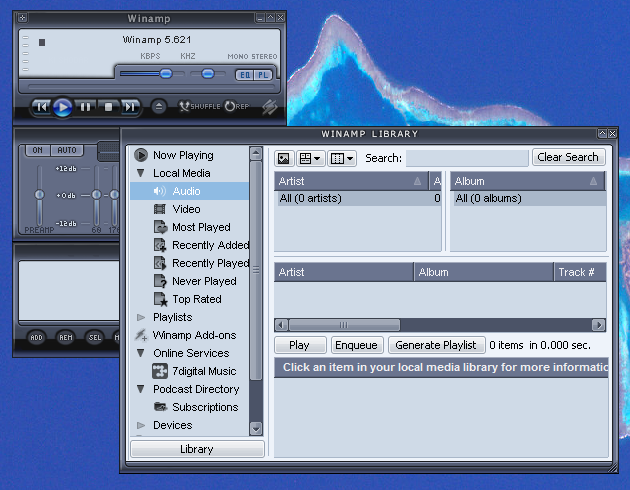Expand the Devices tree node
The height and width of the screenshot is (490, 630).
point(141,425)
